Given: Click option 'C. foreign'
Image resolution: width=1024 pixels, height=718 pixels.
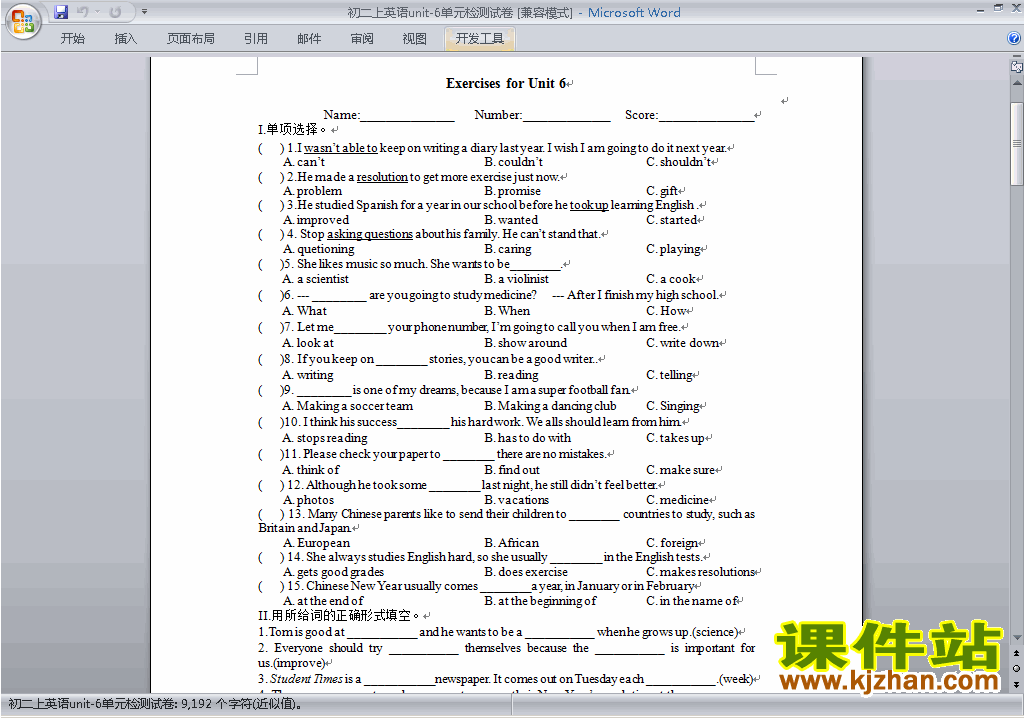Looking at the screenshot, I should 672,543.
